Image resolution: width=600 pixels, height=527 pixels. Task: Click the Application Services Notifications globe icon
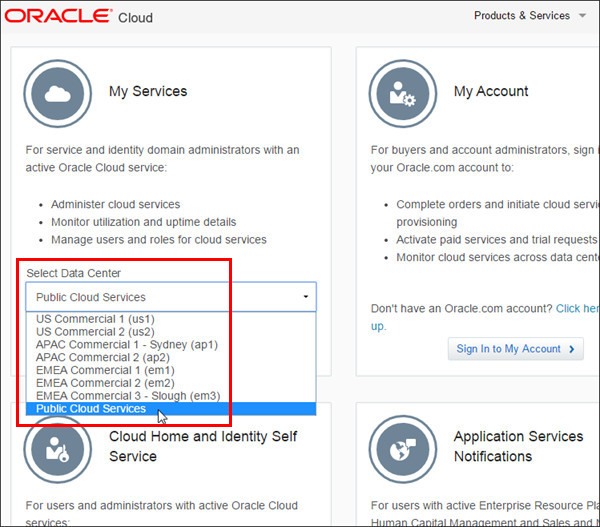[x=403, y=449]
